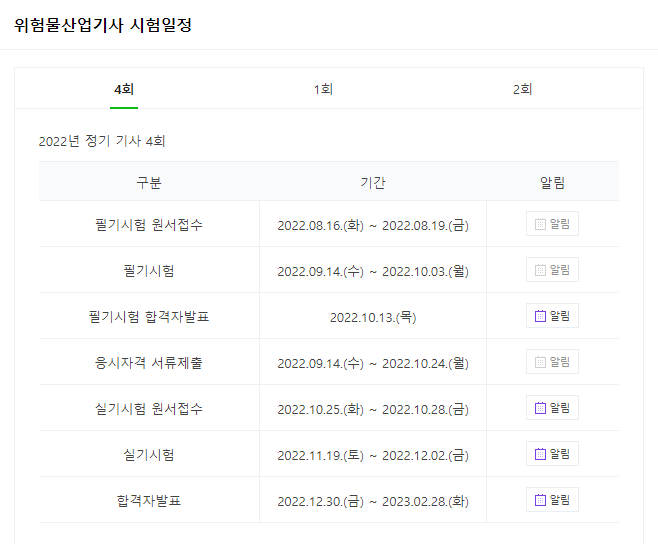658x544 pixels.
Task: Click the date 2022.09.14.(수) ~ 2022.10.24.(월)
Action: (x=373, y=363)
